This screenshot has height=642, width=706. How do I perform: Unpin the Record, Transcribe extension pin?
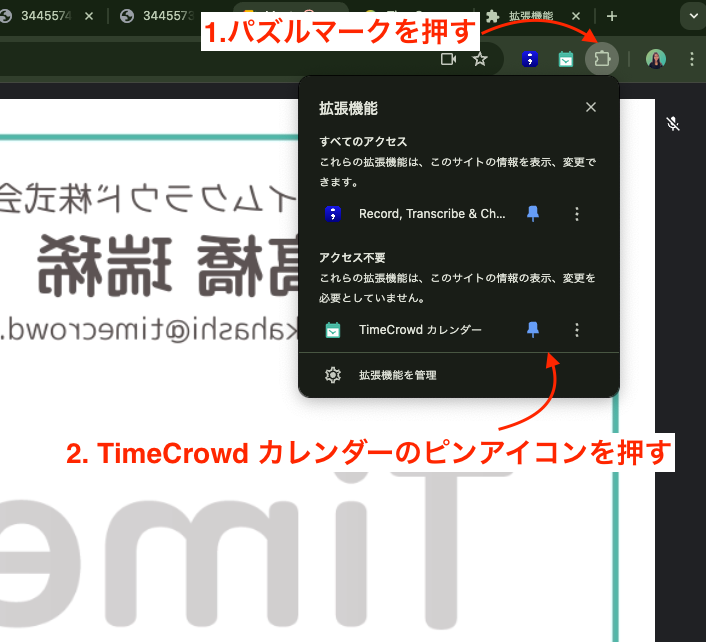(533, 213)
